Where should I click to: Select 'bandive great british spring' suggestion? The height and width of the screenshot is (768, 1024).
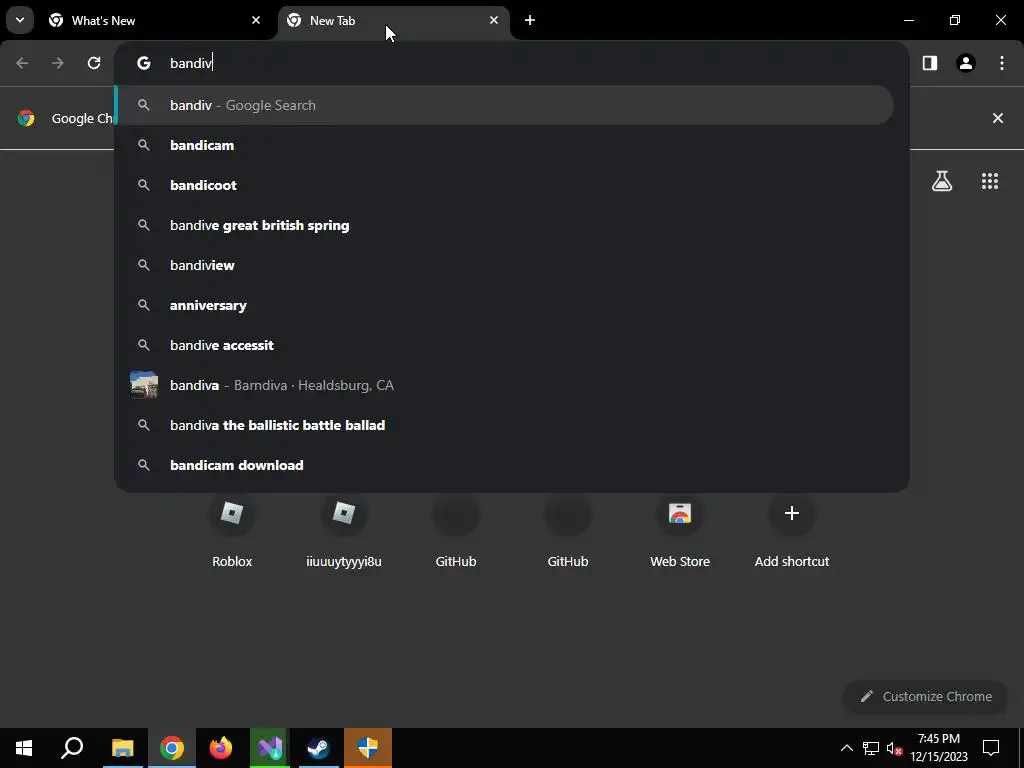(504, 225)
